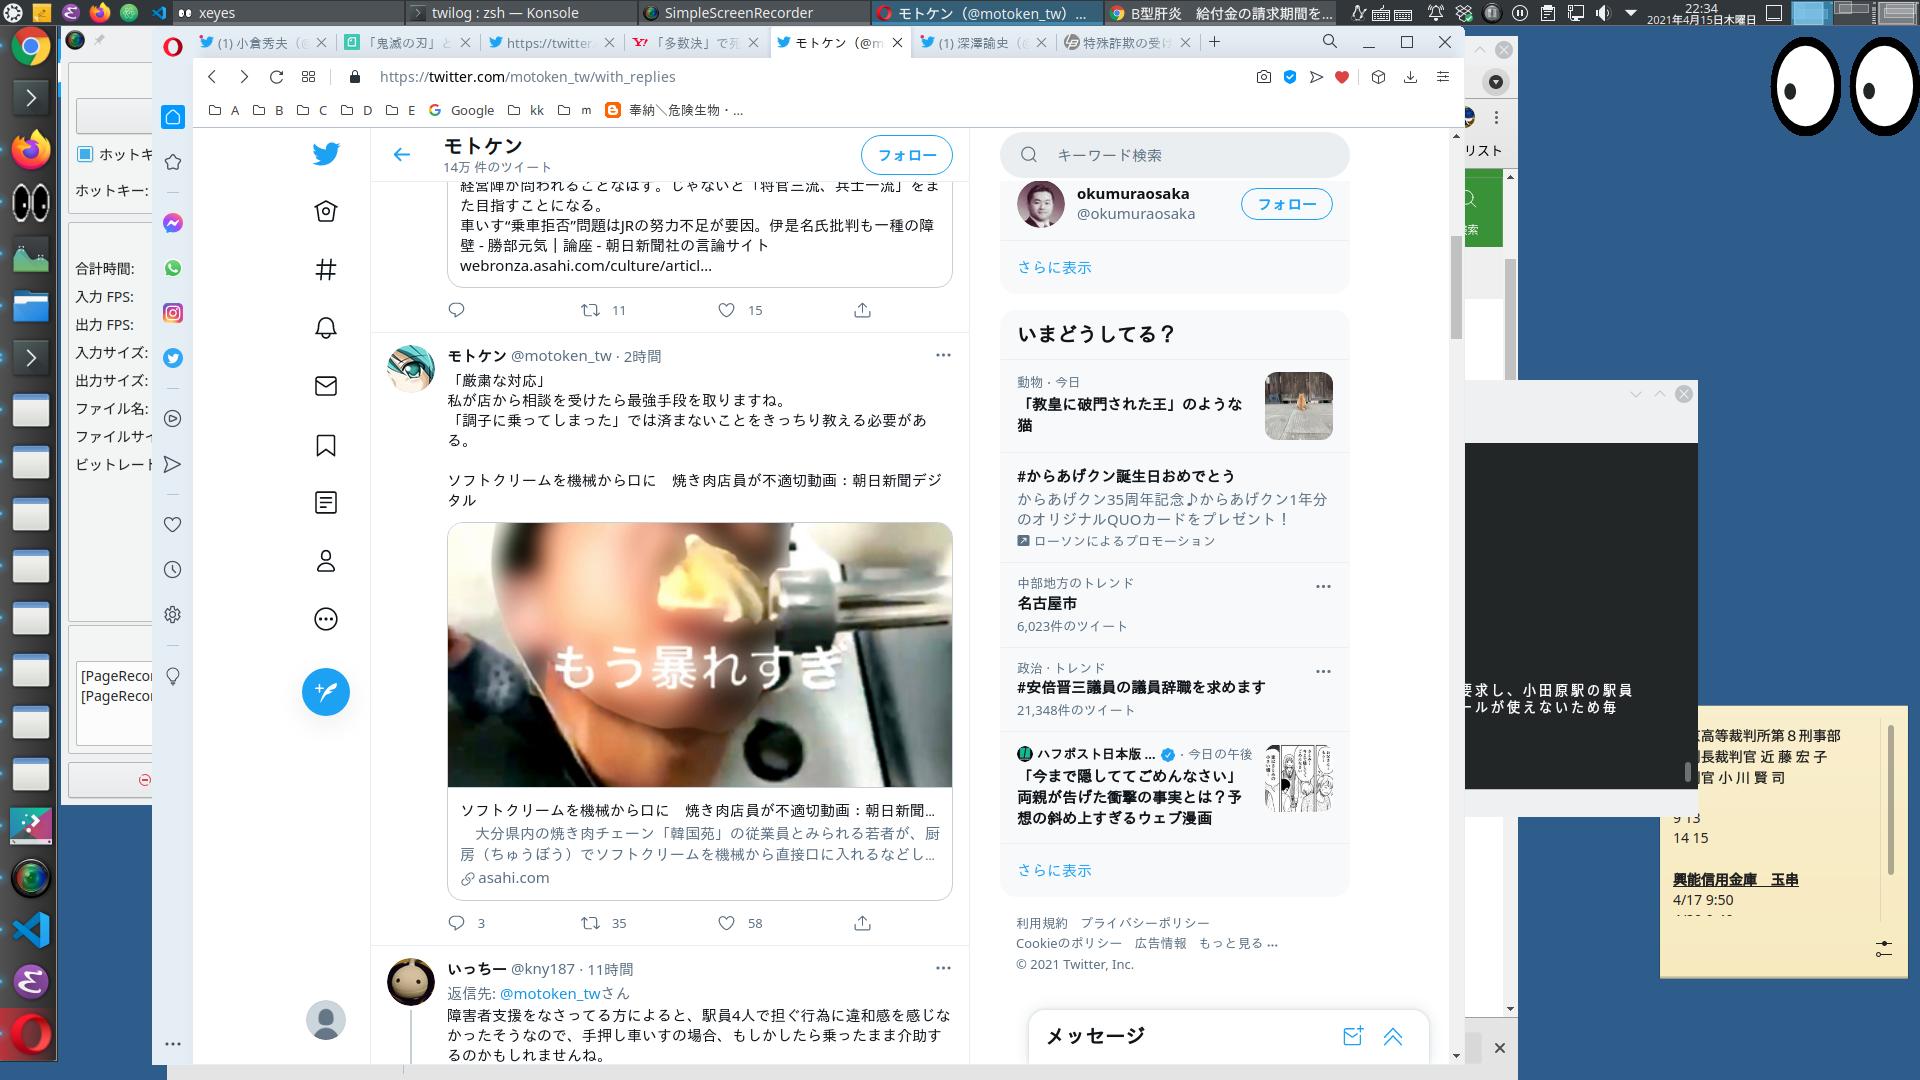Share the ソフトクリーム tweet
The height and width of the screenshot is (1080, 1920).
pyautogui.click(x=863, y=923)
